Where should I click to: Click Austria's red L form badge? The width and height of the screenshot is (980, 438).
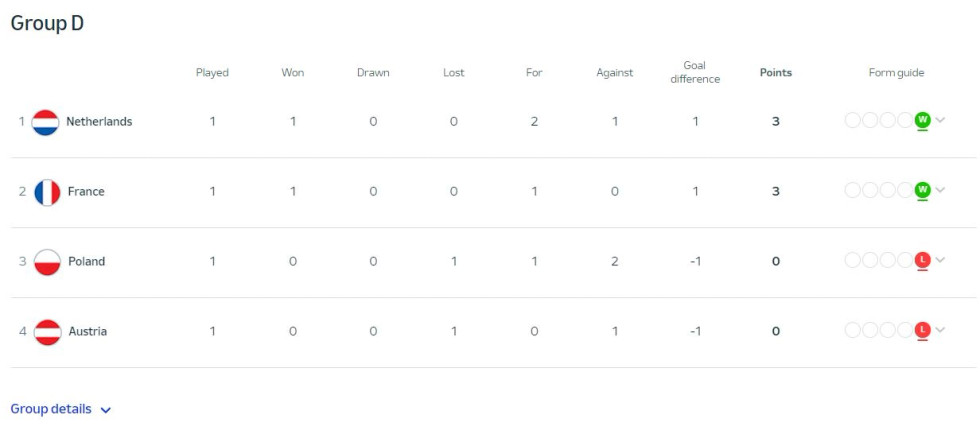pos(922,329)
